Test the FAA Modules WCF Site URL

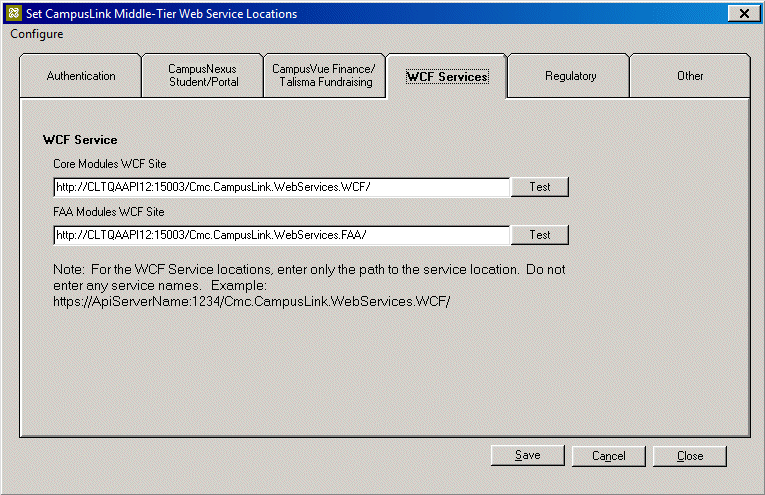540,235
